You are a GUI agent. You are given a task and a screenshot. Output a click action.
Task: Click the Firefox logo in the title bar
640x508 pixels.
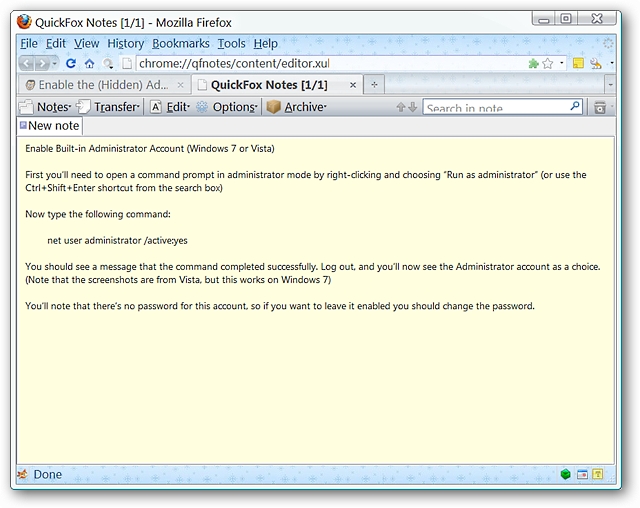click(x=24, y=22)
